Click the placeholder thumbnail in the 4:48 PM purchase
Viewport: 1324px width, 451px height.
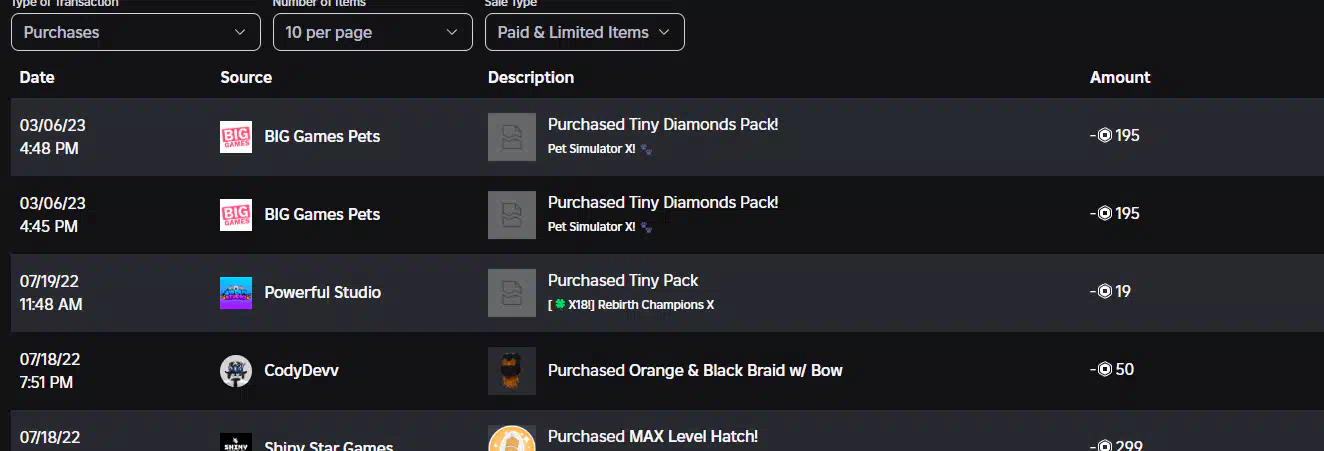512,137
